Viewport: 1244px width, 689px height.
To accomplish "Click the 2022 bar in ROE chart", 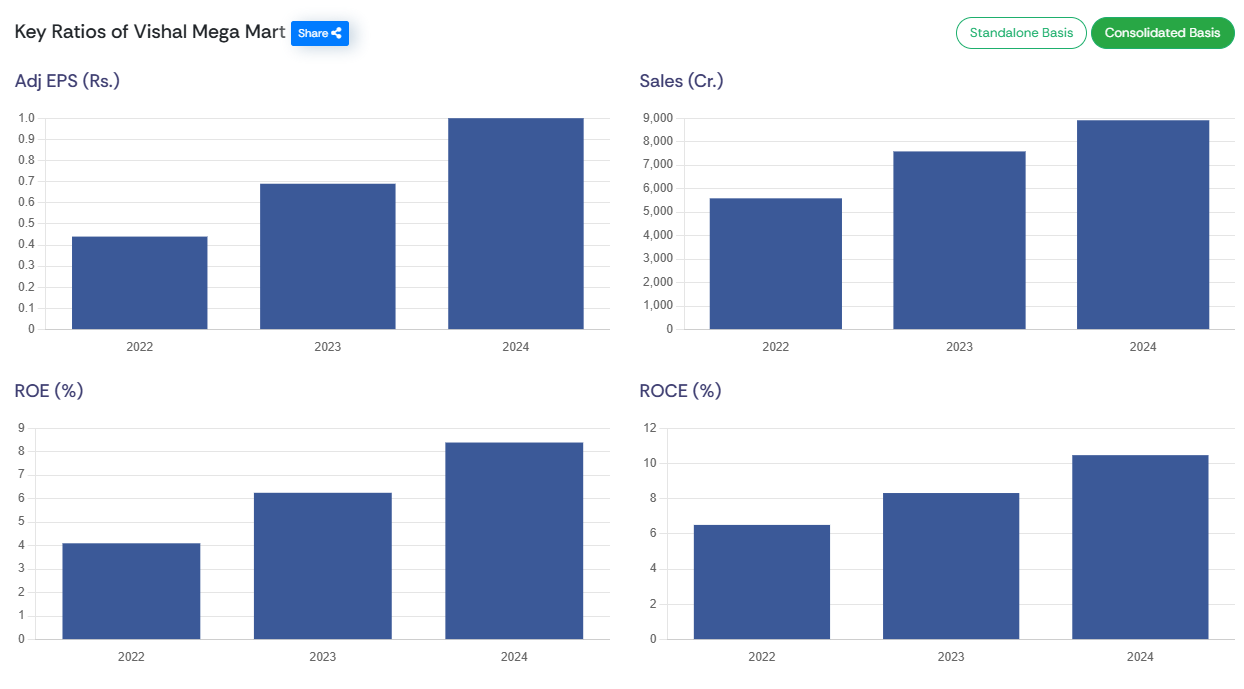I will click(x=131, y=591).
